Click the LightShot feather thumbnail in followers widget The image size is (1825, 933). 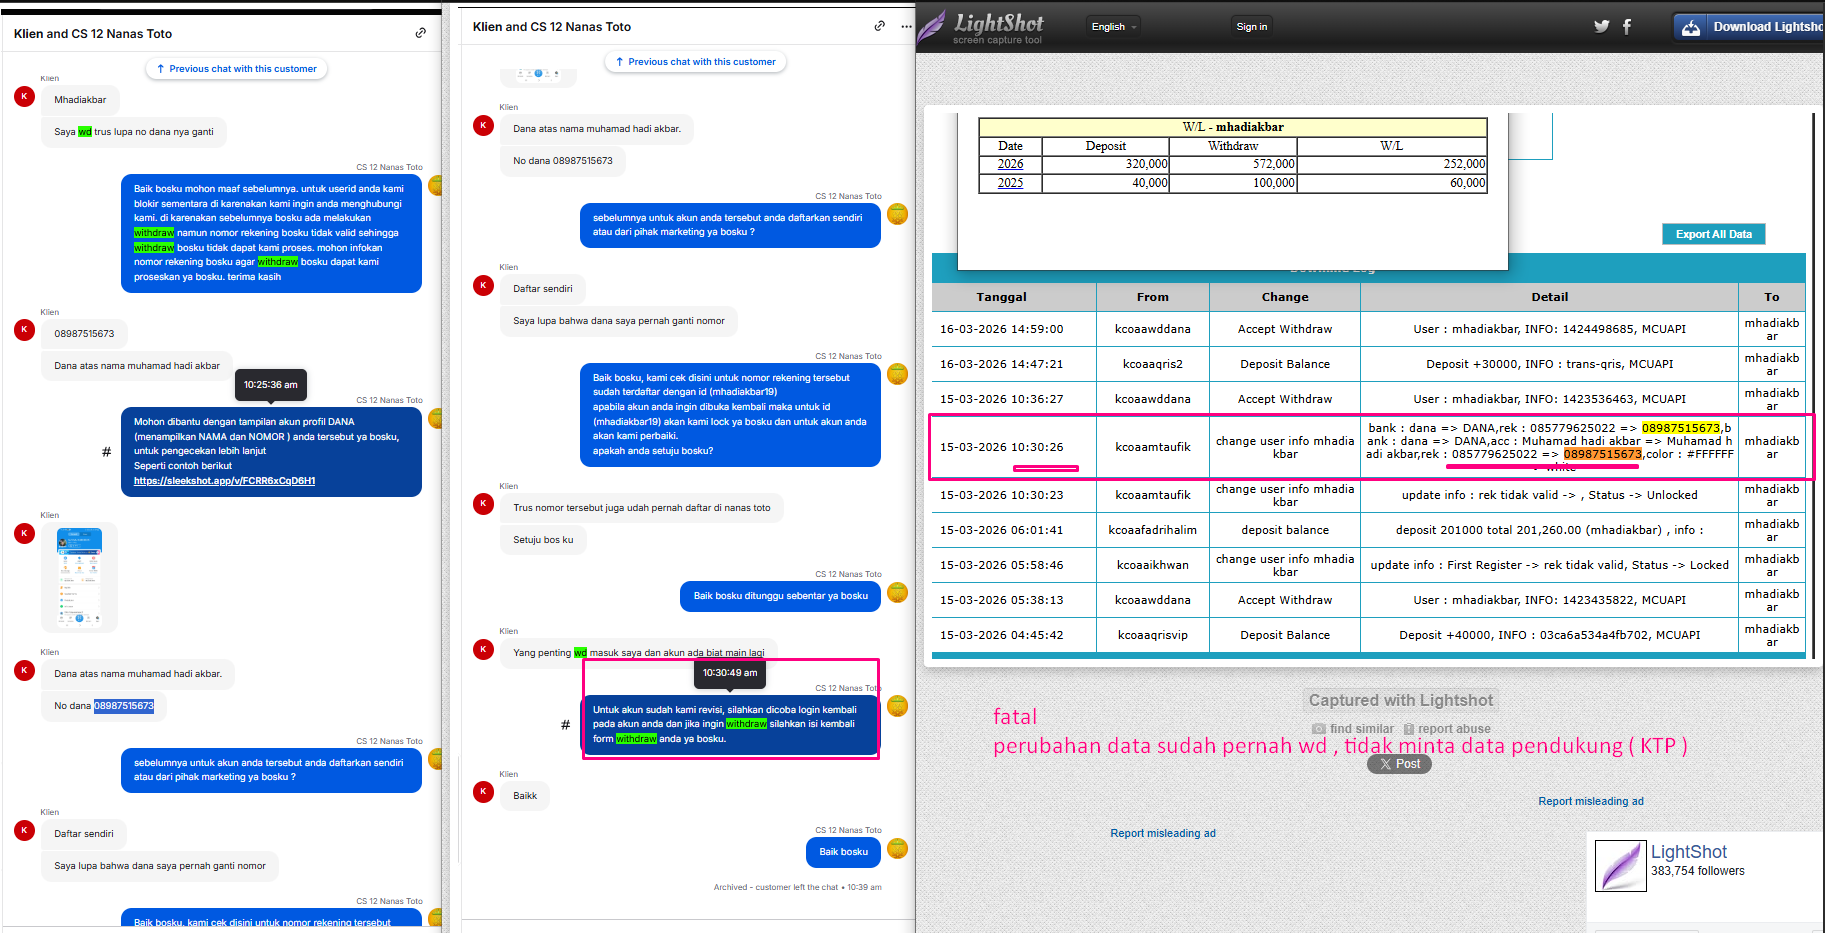[1620, 866]
